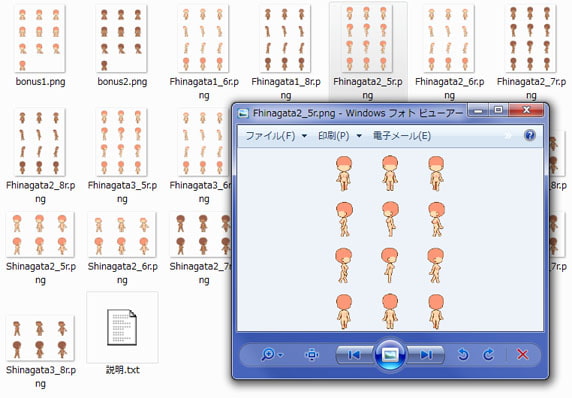Viewport: 572px width, 398px height.
Task: Start the slideshow with center round button
Action: coord(390,355)
